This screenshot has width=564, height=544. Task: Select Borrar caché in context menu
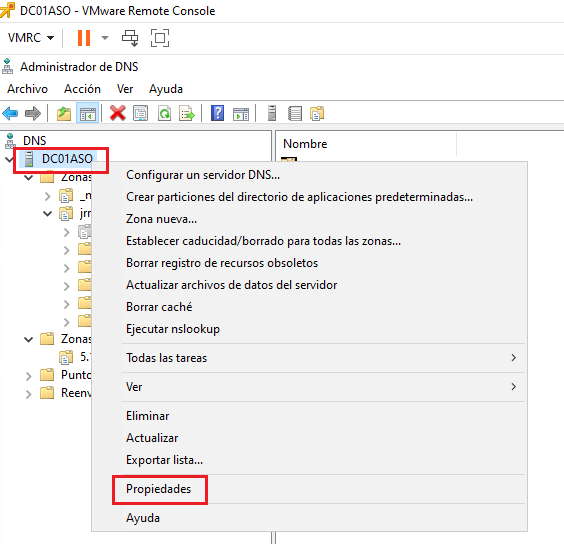309,307
